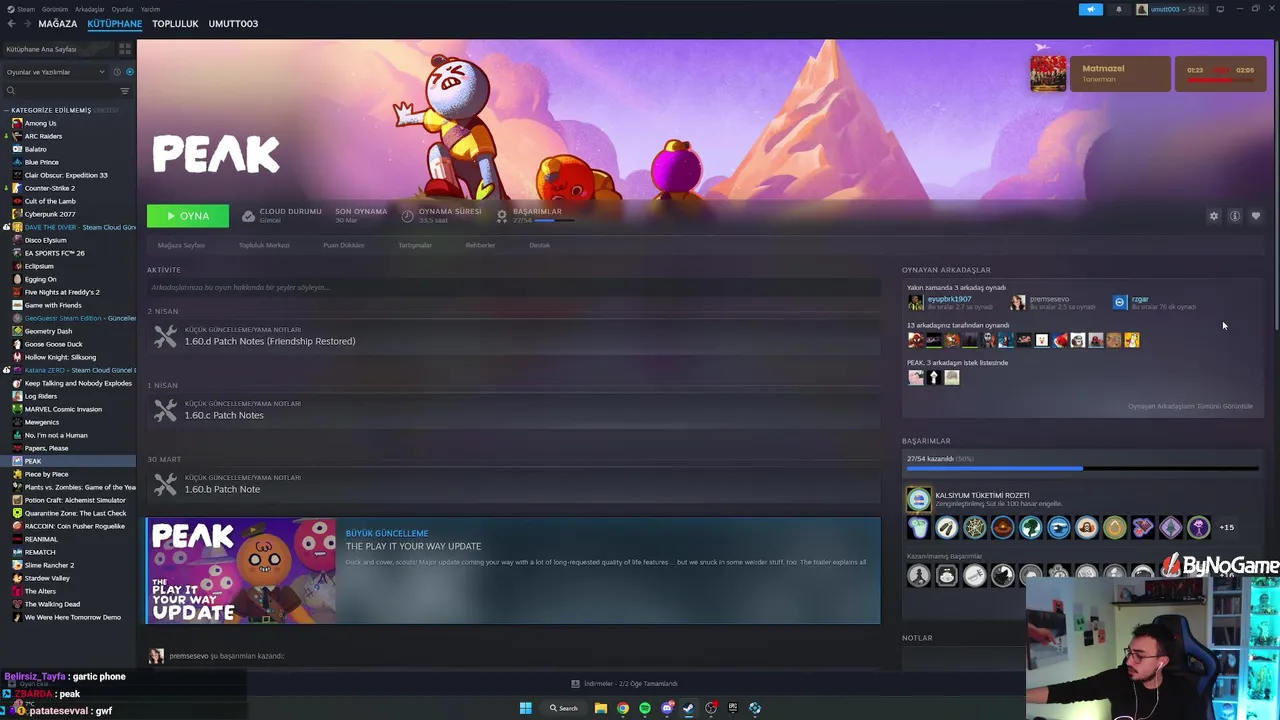Select Disco Elysium in the library
This screenshot has width=1280, height=720.
click(45, 240)
